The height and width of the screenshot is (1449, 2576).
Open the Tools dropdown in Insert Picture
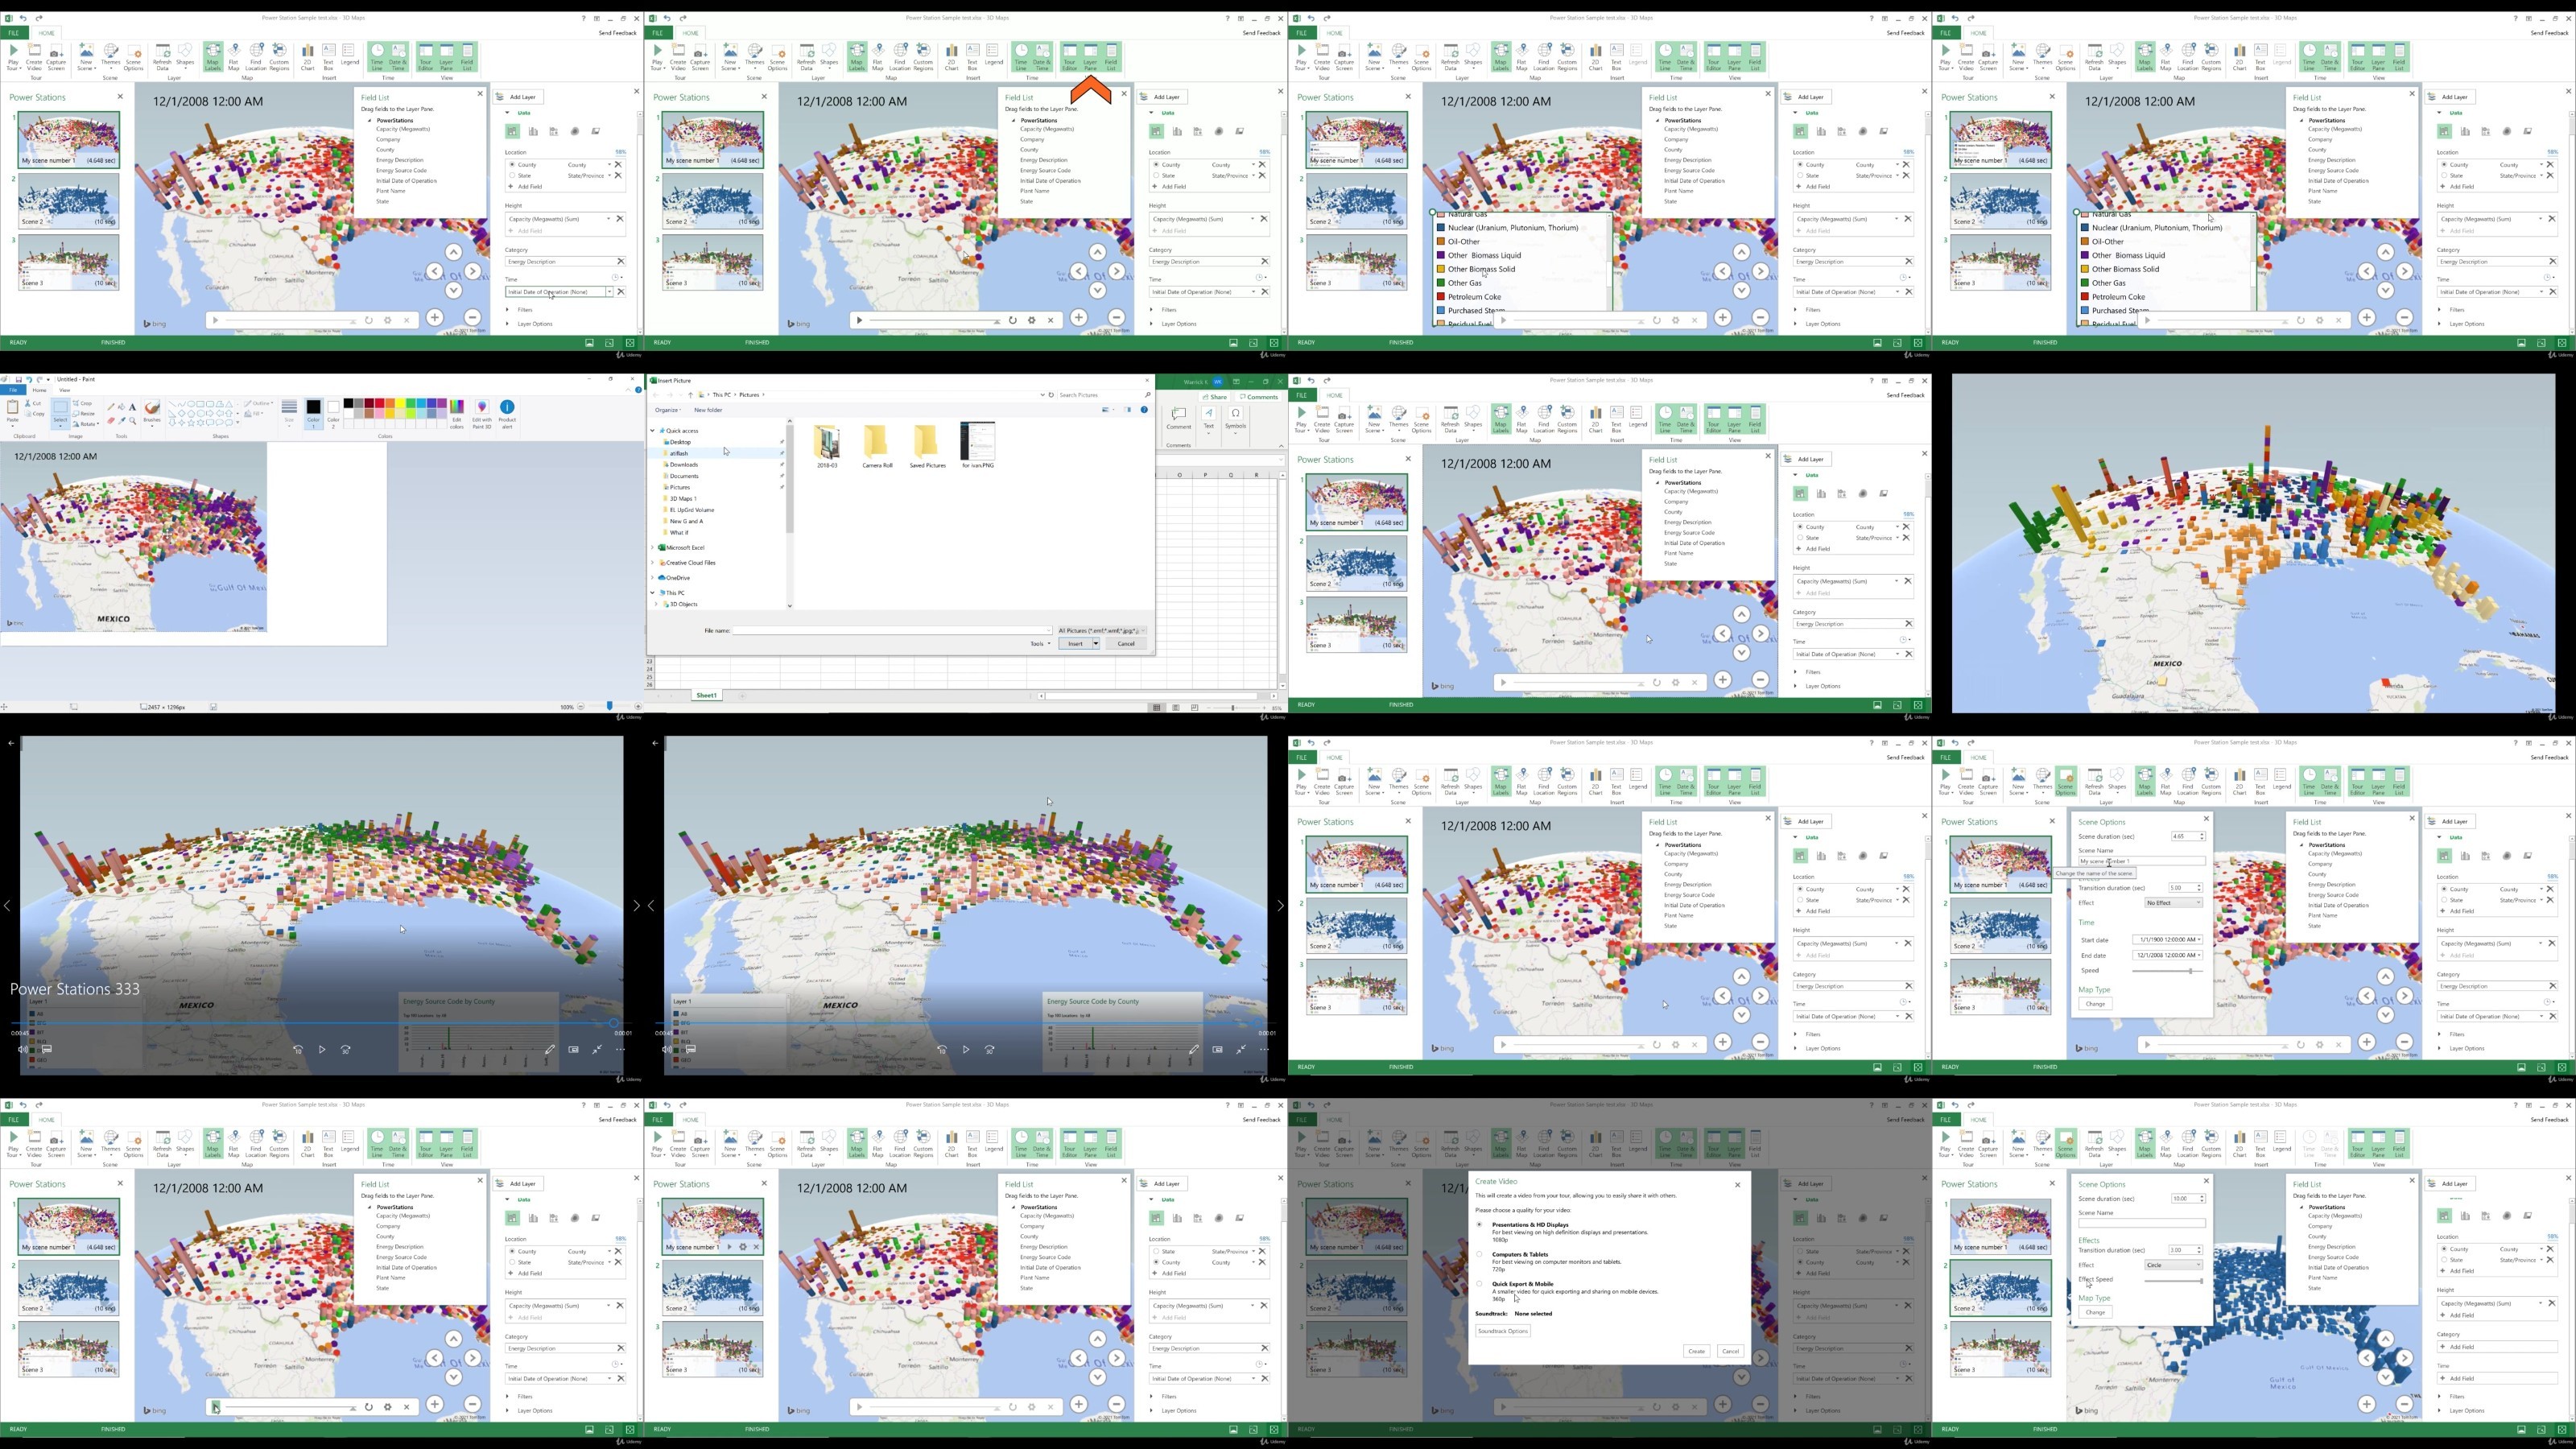[1039, 644]
